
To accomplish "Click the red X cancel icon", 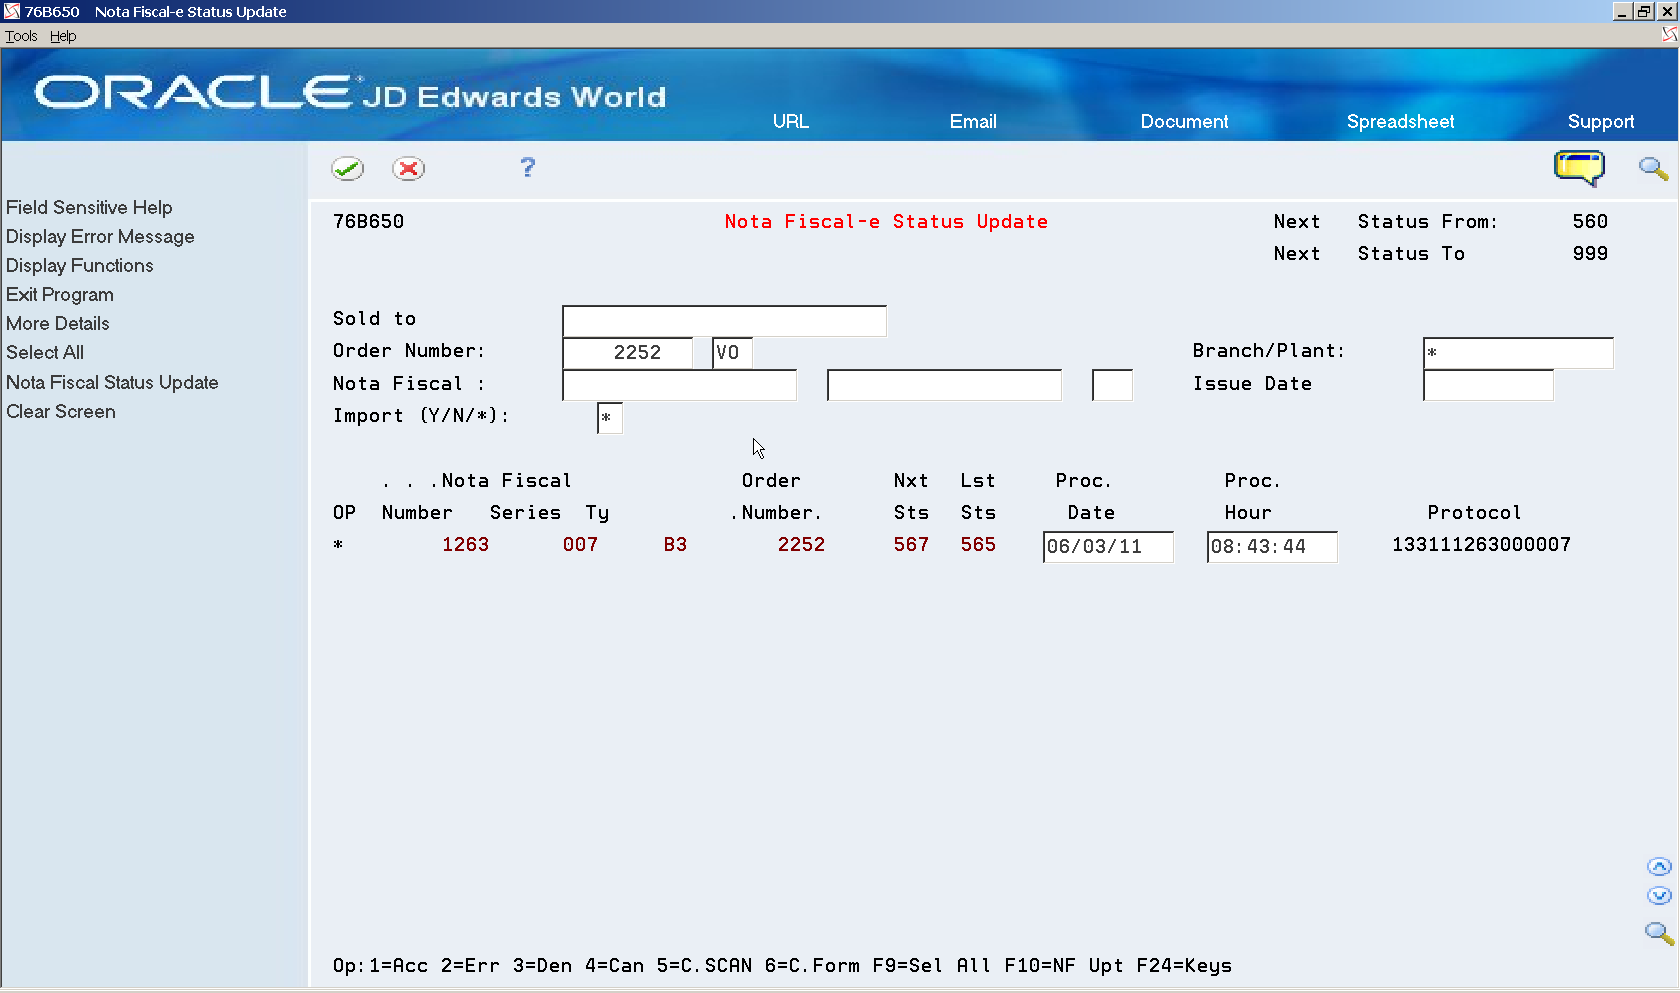I will (x=408, y=168).
